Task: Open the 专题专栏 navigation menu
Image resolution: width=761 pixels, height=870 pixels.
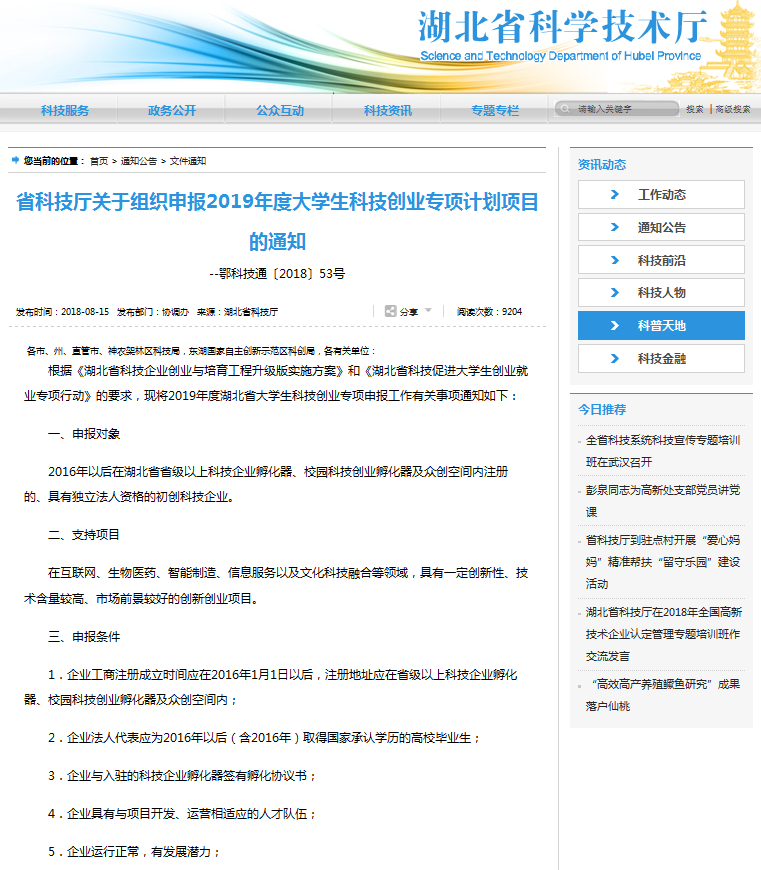Action: click(495, 110)
